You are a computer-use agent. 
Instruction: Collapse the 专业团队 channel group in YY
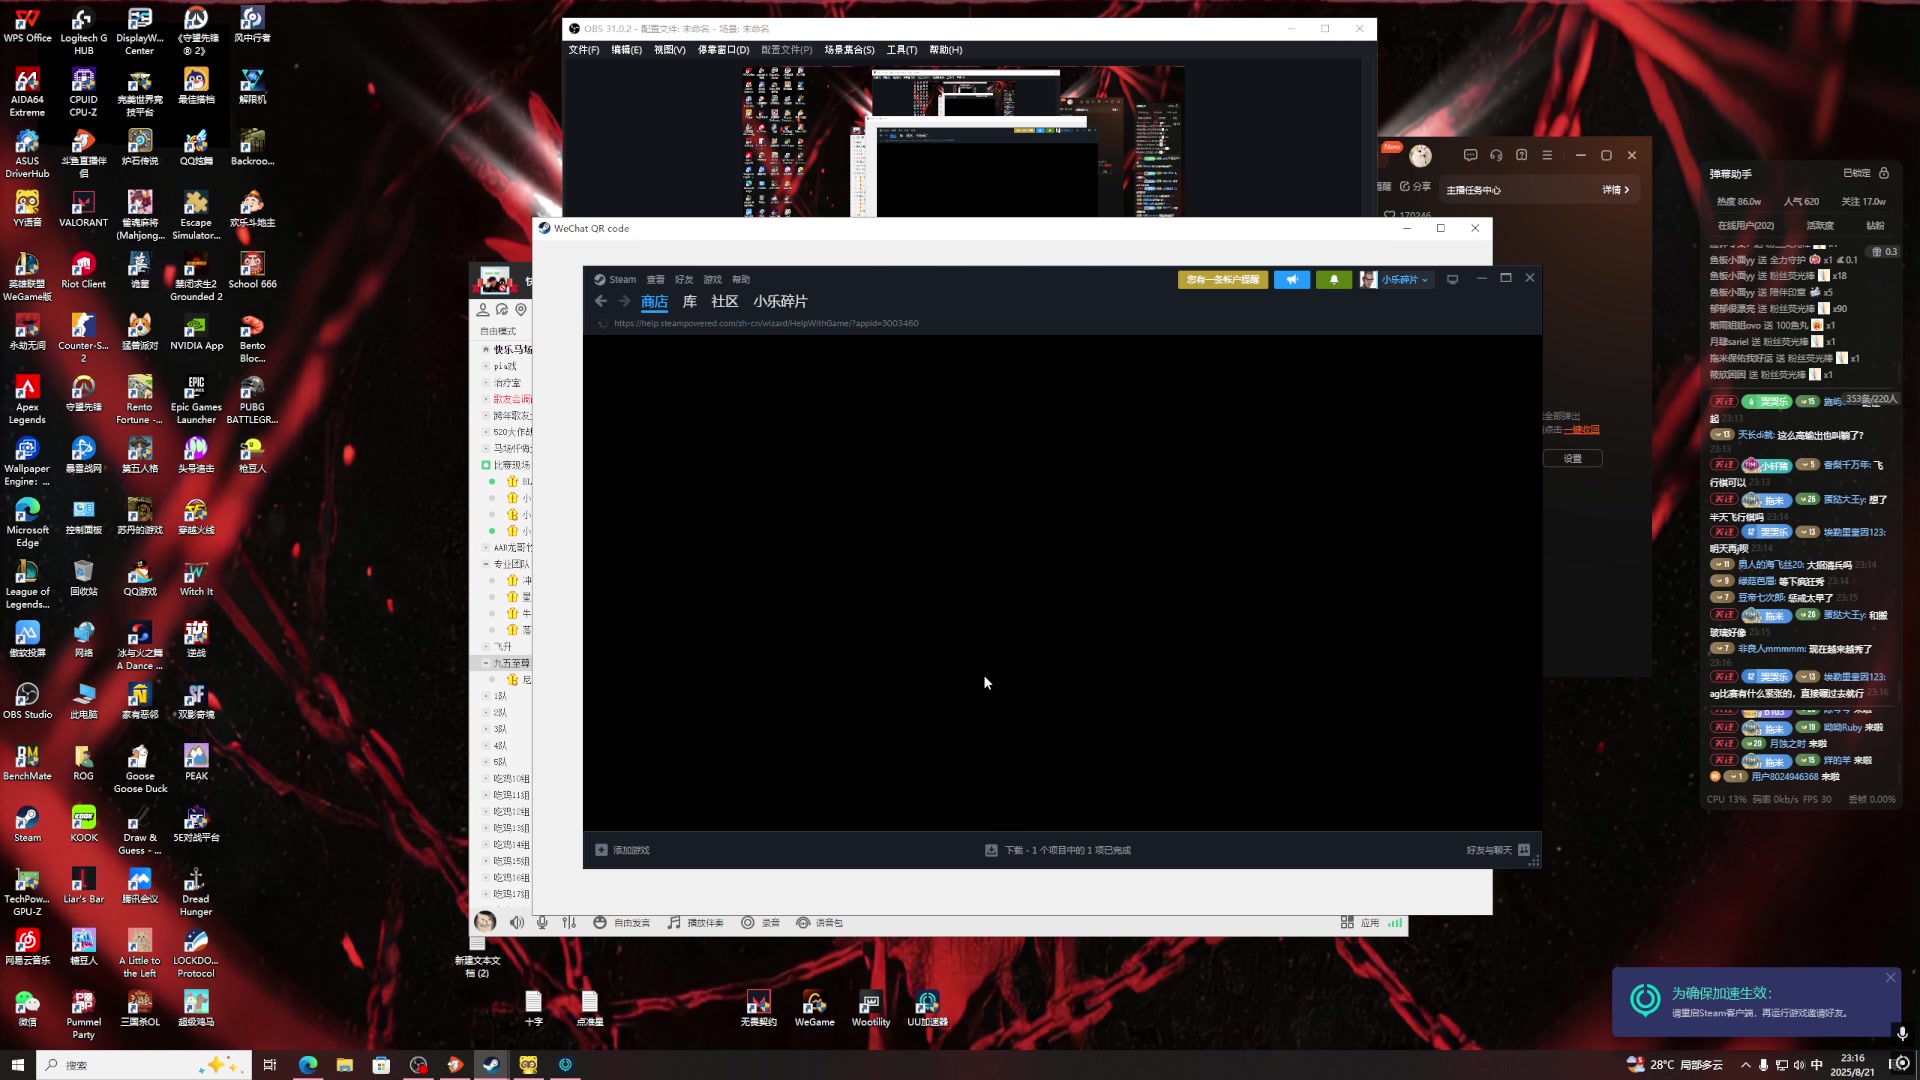click(486, 564)
